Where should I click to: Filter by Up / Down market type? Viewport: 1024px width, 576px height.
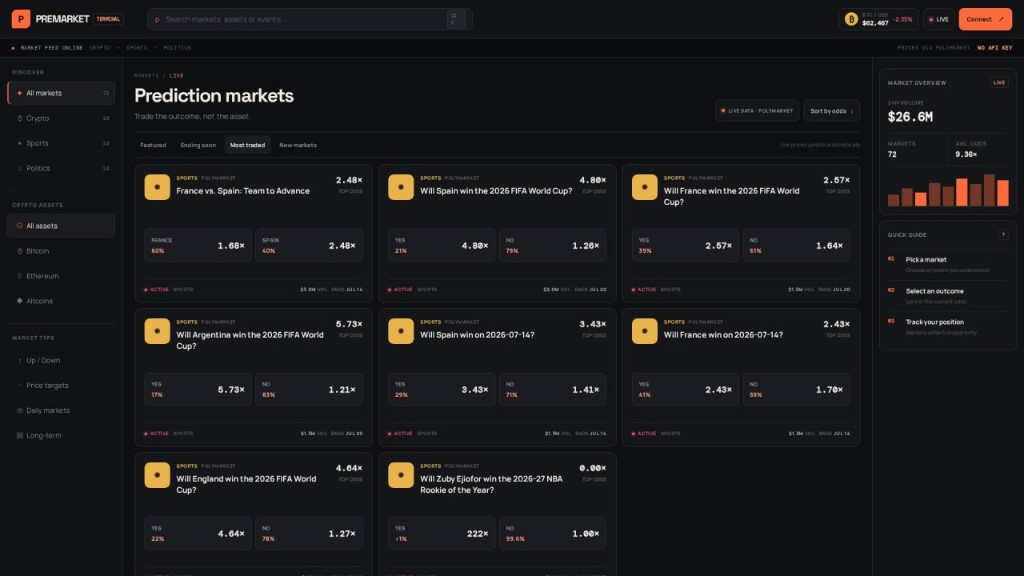coord(61,360)
